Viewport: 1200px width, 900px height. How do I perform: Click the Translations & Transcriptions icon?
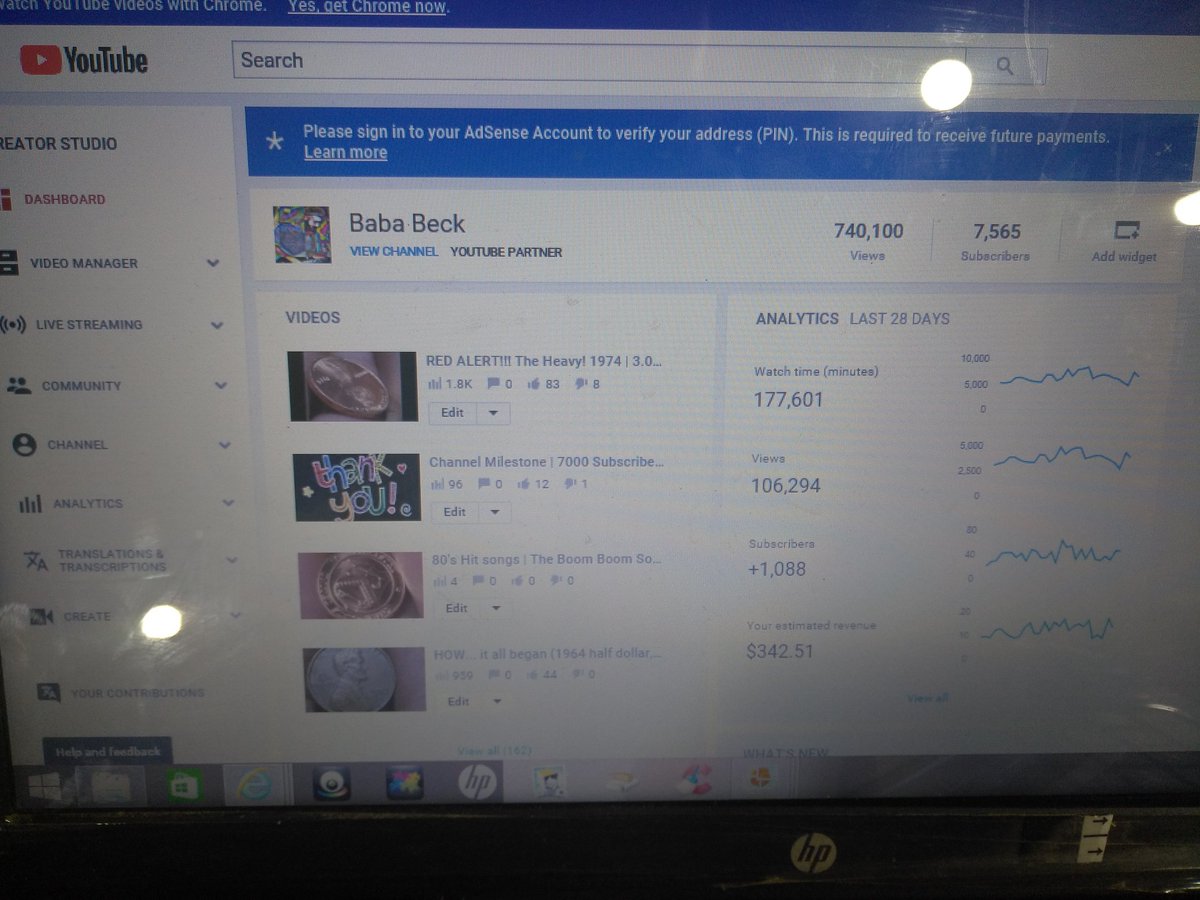[x=36, y=561]
